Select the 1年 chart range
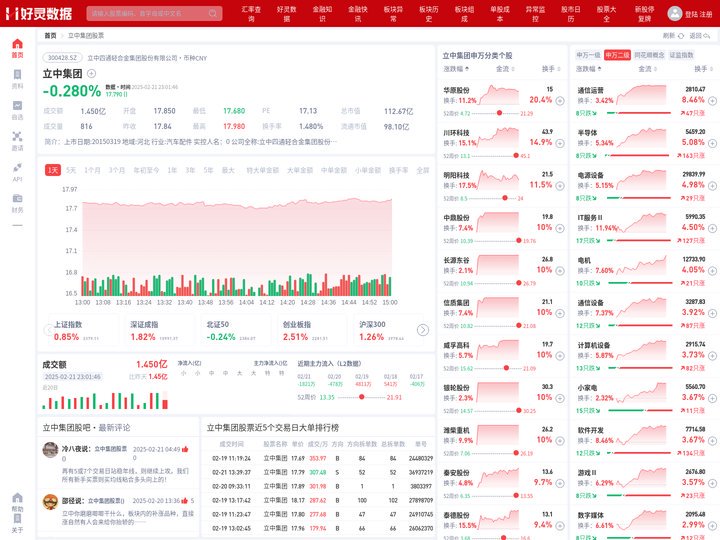The height and width of the screenshot is (540, 720). click(172, 170)
